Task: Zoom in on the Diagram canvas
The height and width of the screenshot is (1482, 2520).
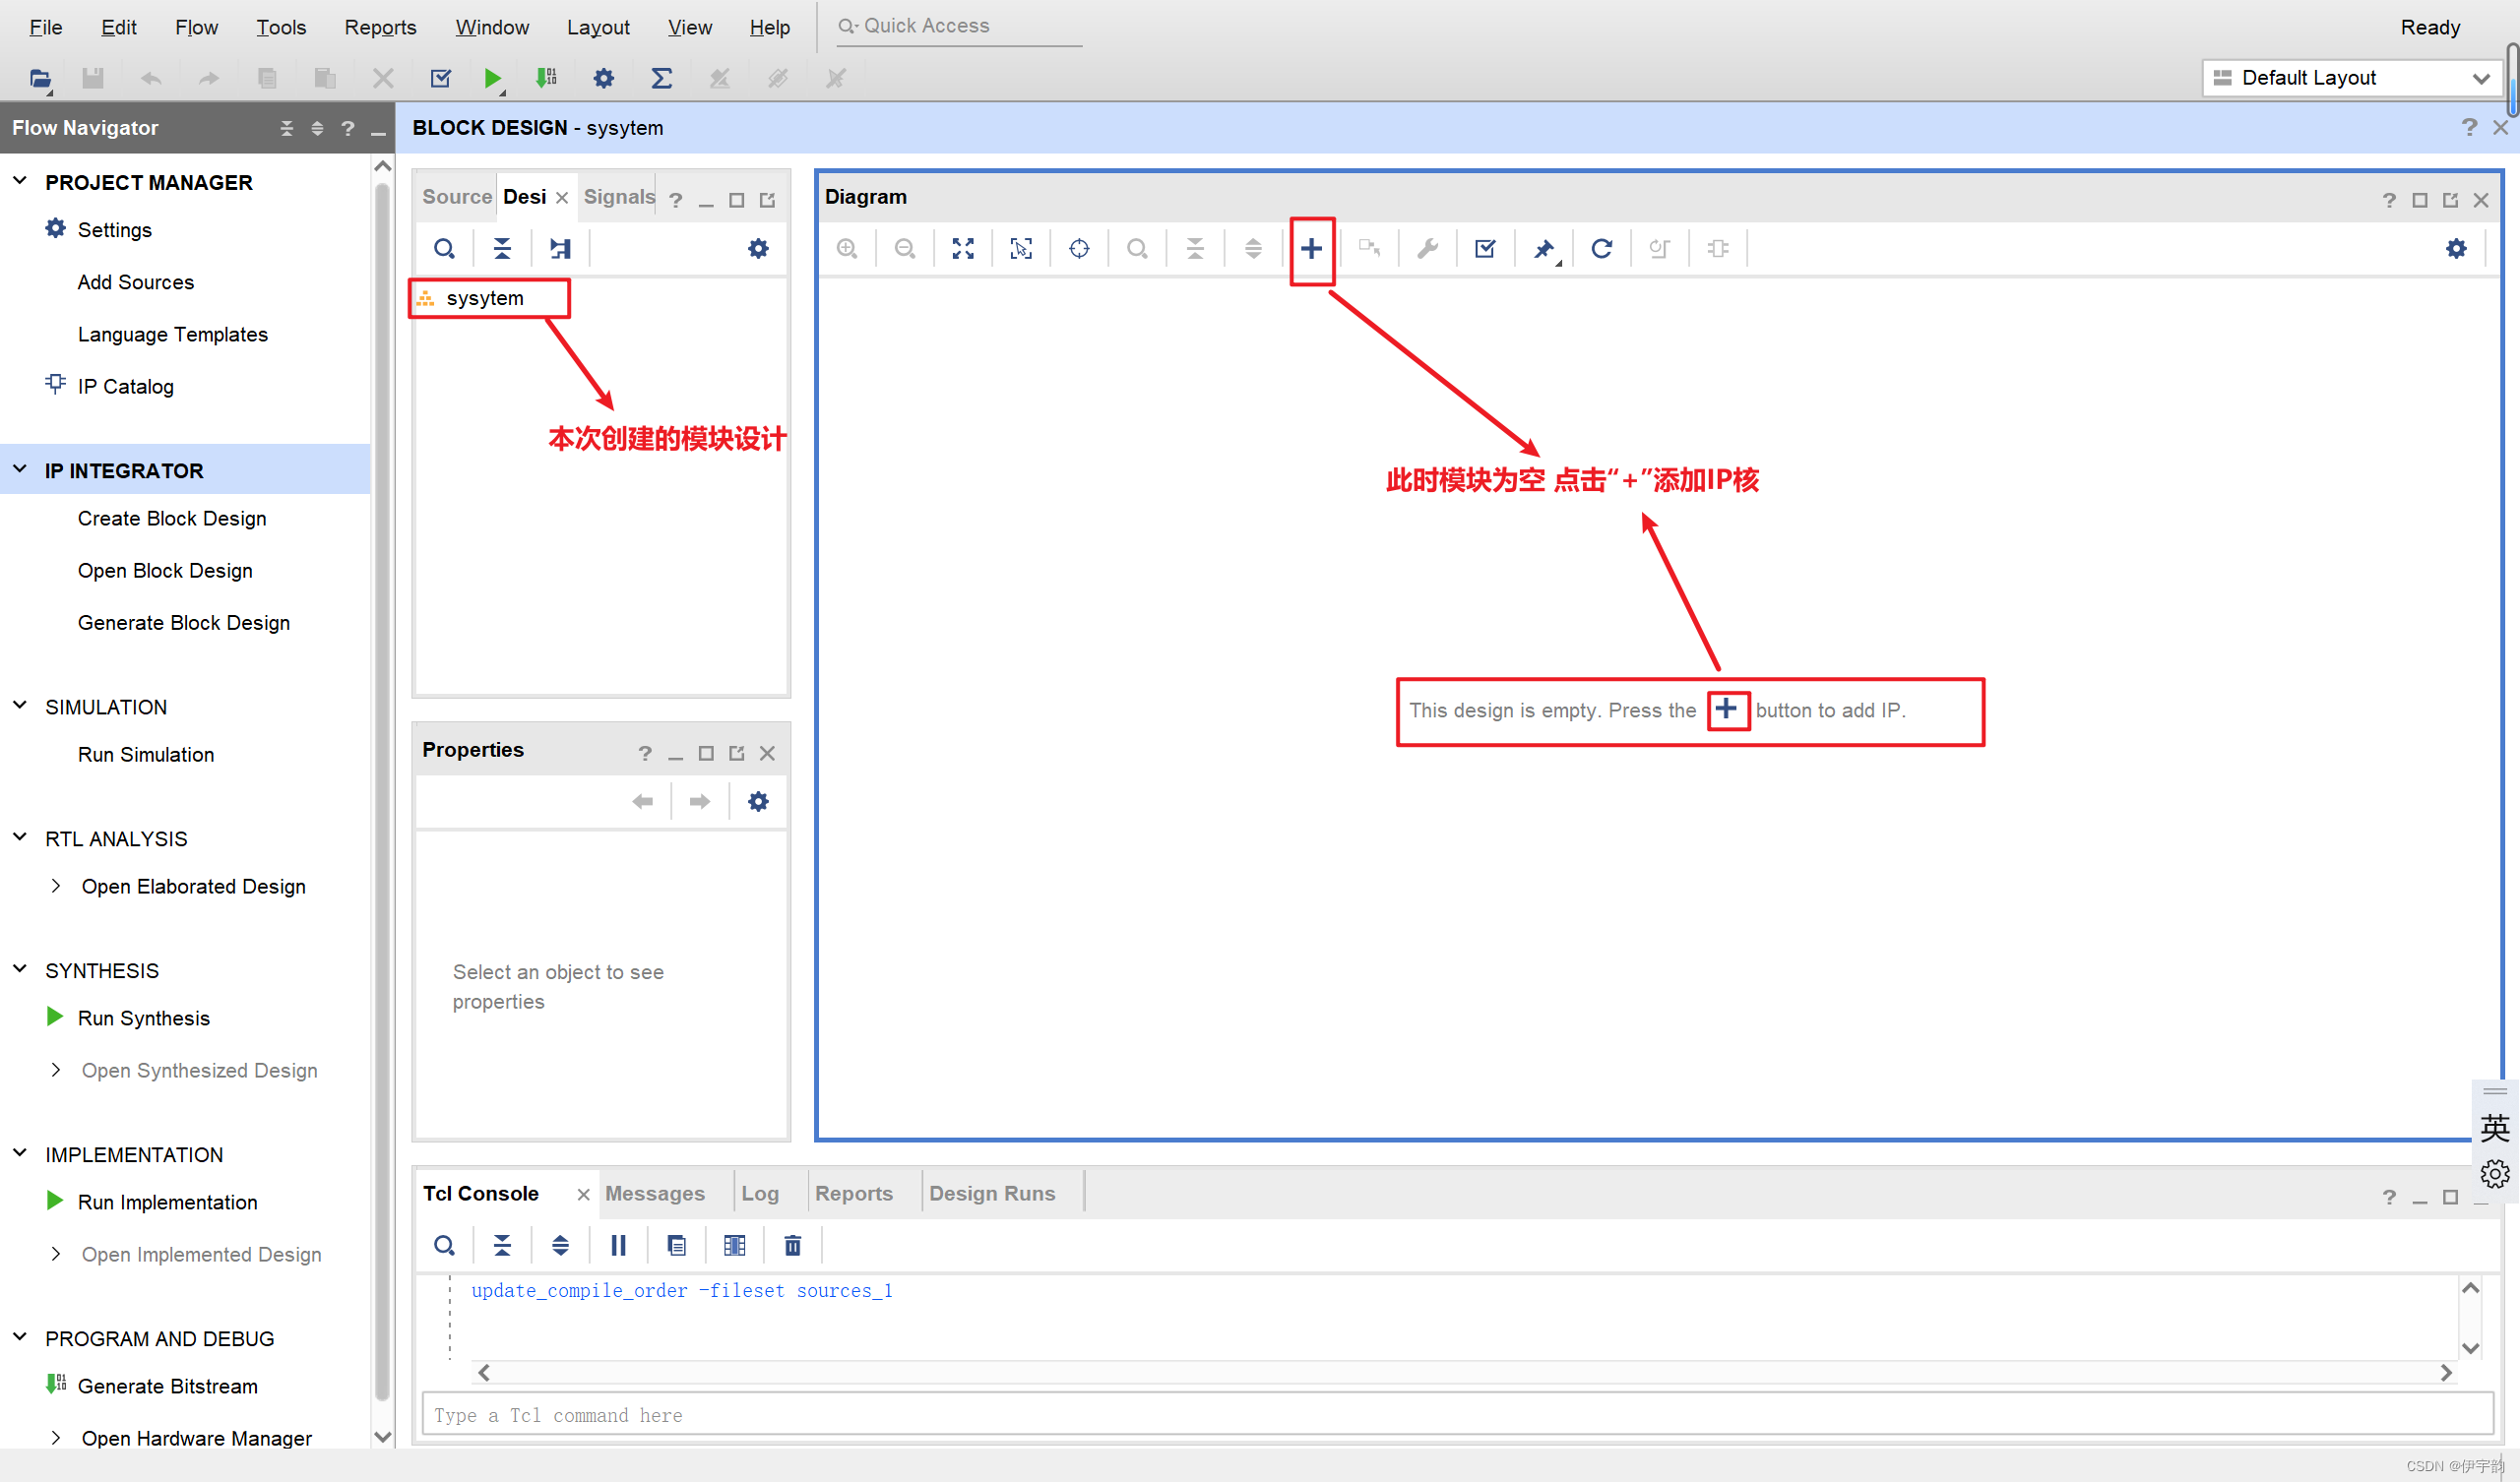Action: (847, 249)
